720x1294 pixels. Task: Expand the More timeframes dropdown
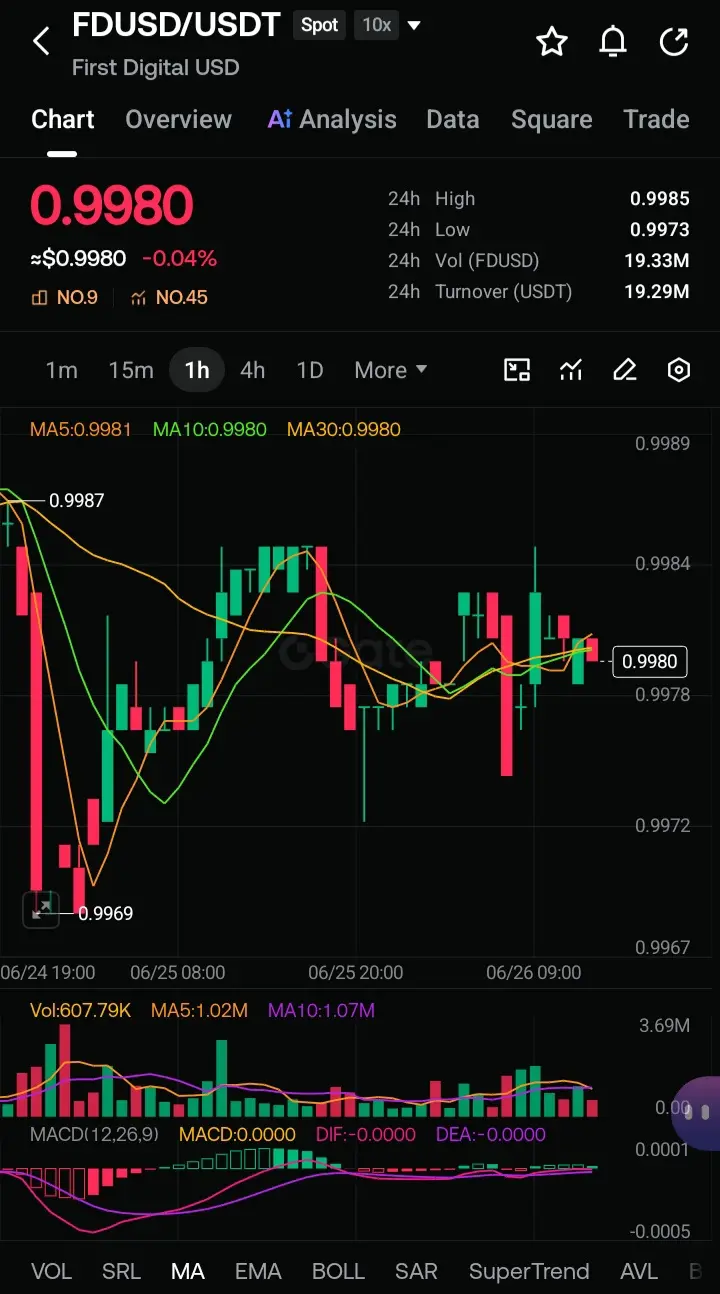391,370
